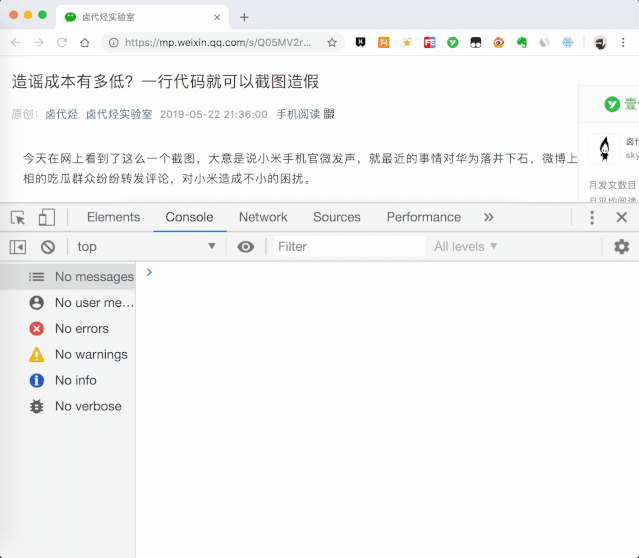
Task: Create a live expression with the eye icon
Action: click(246, 247)
